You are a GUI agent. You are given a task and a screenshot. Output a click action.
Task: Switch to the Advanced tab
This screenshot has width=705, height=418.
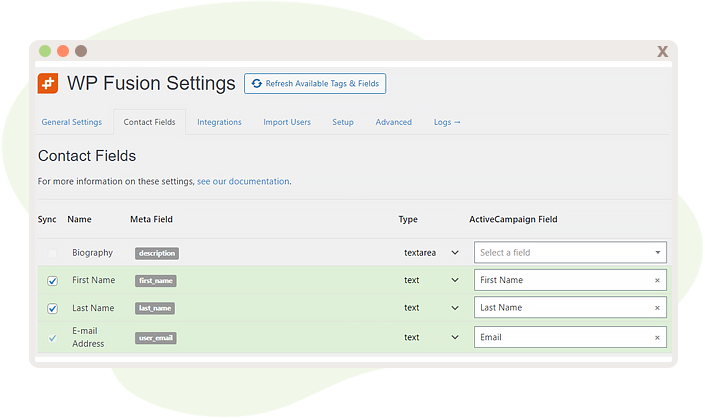[x=394, y=122]
